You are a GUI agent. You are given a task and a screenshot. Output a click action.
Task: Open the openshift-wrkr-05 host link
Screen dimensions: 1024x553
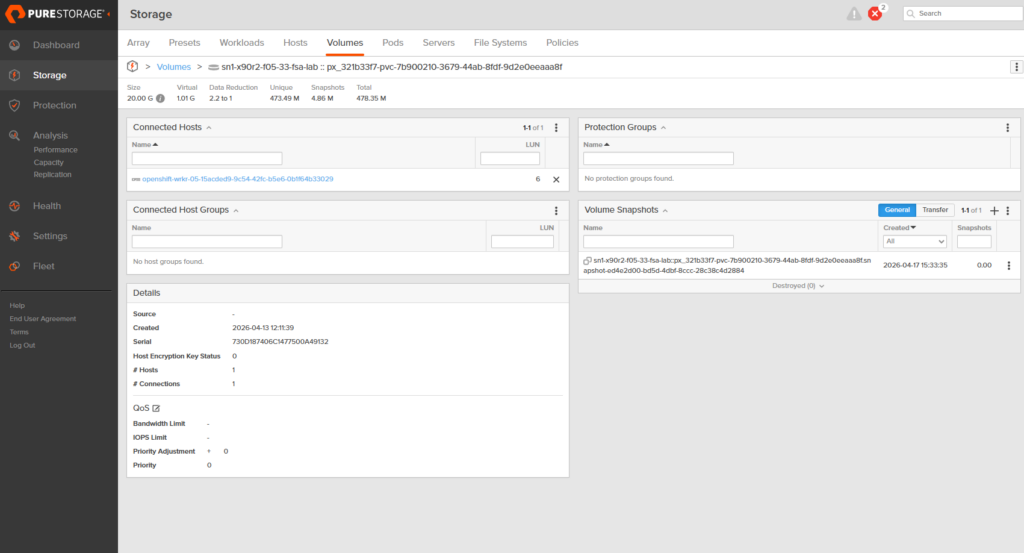pyautogui.click(x=237, y=179)
